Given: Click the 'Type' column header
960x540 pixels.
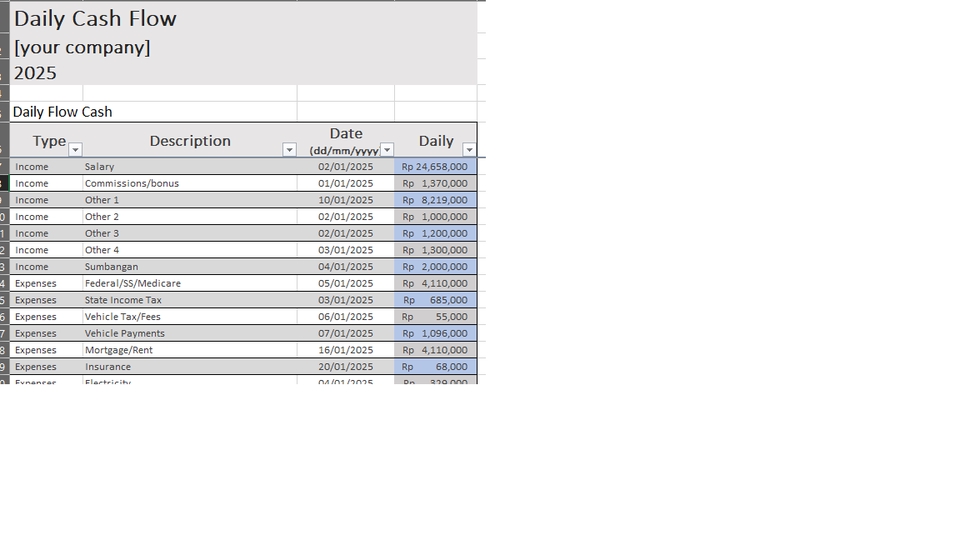Looking at the screenshot, I should [x=47, y=140].
